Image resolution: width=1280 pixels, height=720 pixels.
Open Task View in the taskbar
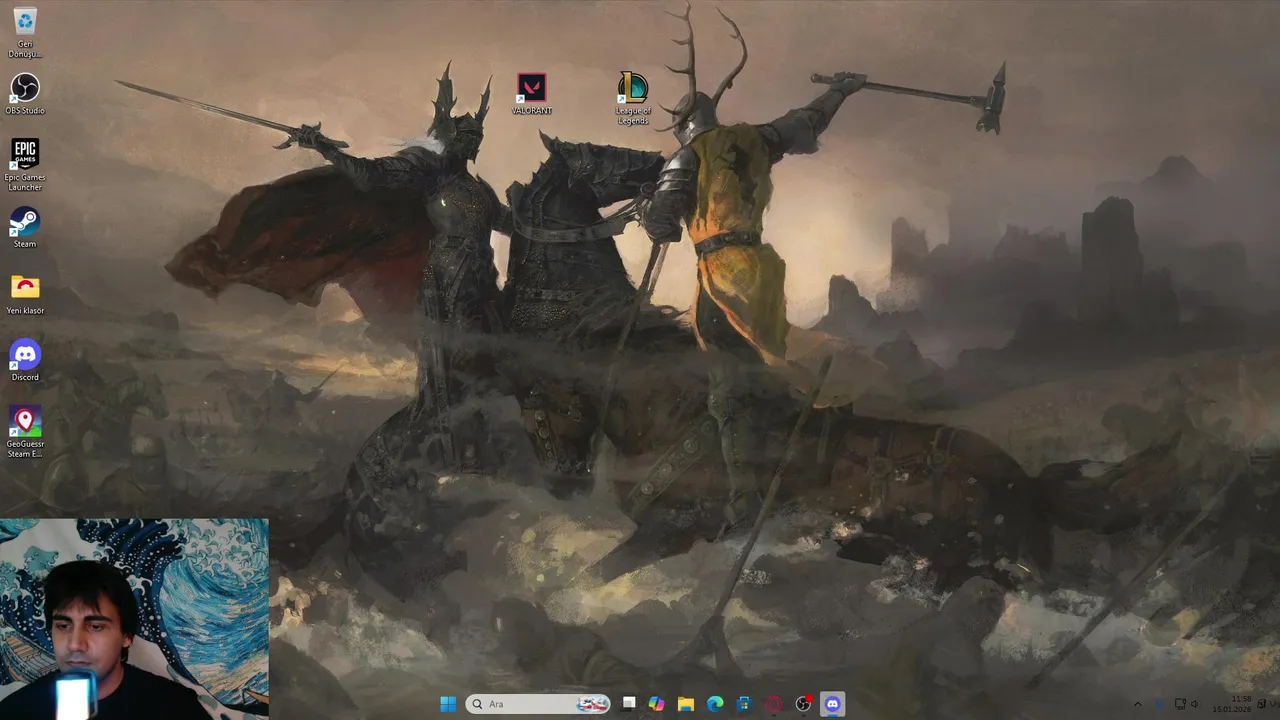628,704
